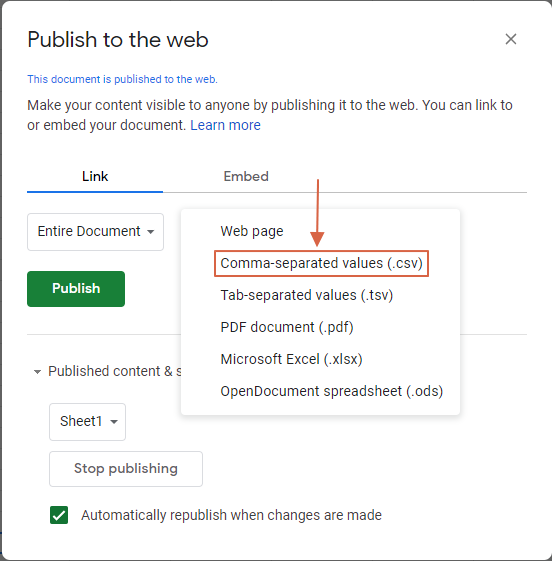This screenshot has height=561, width=552.
Task: Collapse the Published content section triangle
Action: (37, 372)
